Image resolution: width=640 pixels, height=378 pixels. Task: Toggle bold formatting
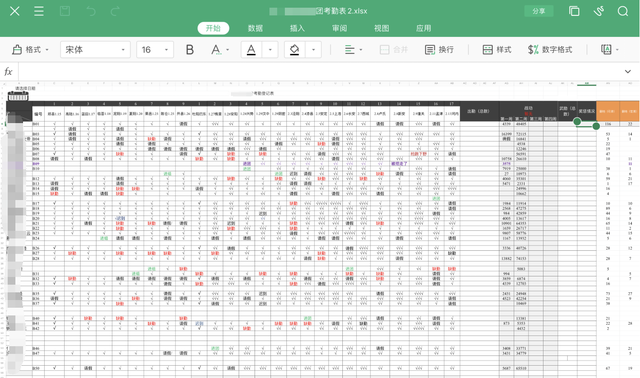[x=190, y=50]
